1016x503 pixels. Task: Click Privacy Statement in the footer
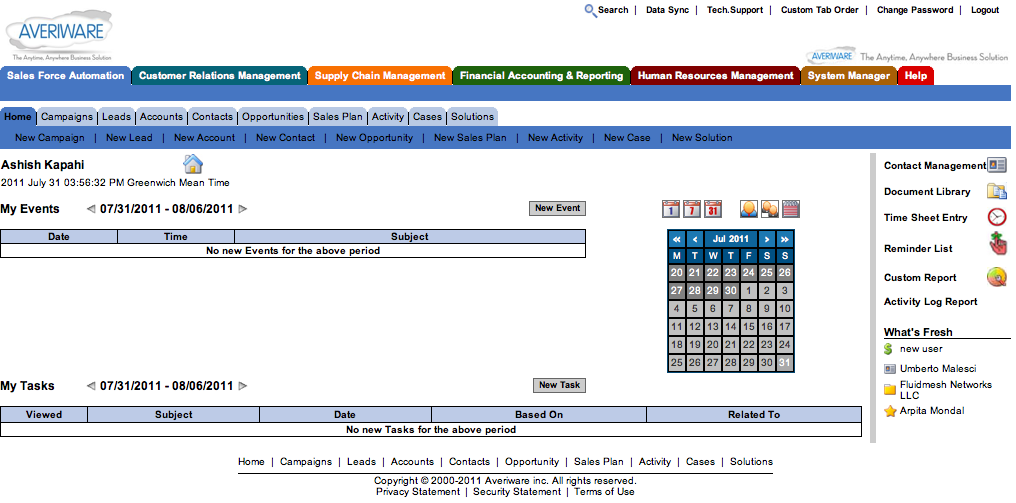click(x=418, y=491)
